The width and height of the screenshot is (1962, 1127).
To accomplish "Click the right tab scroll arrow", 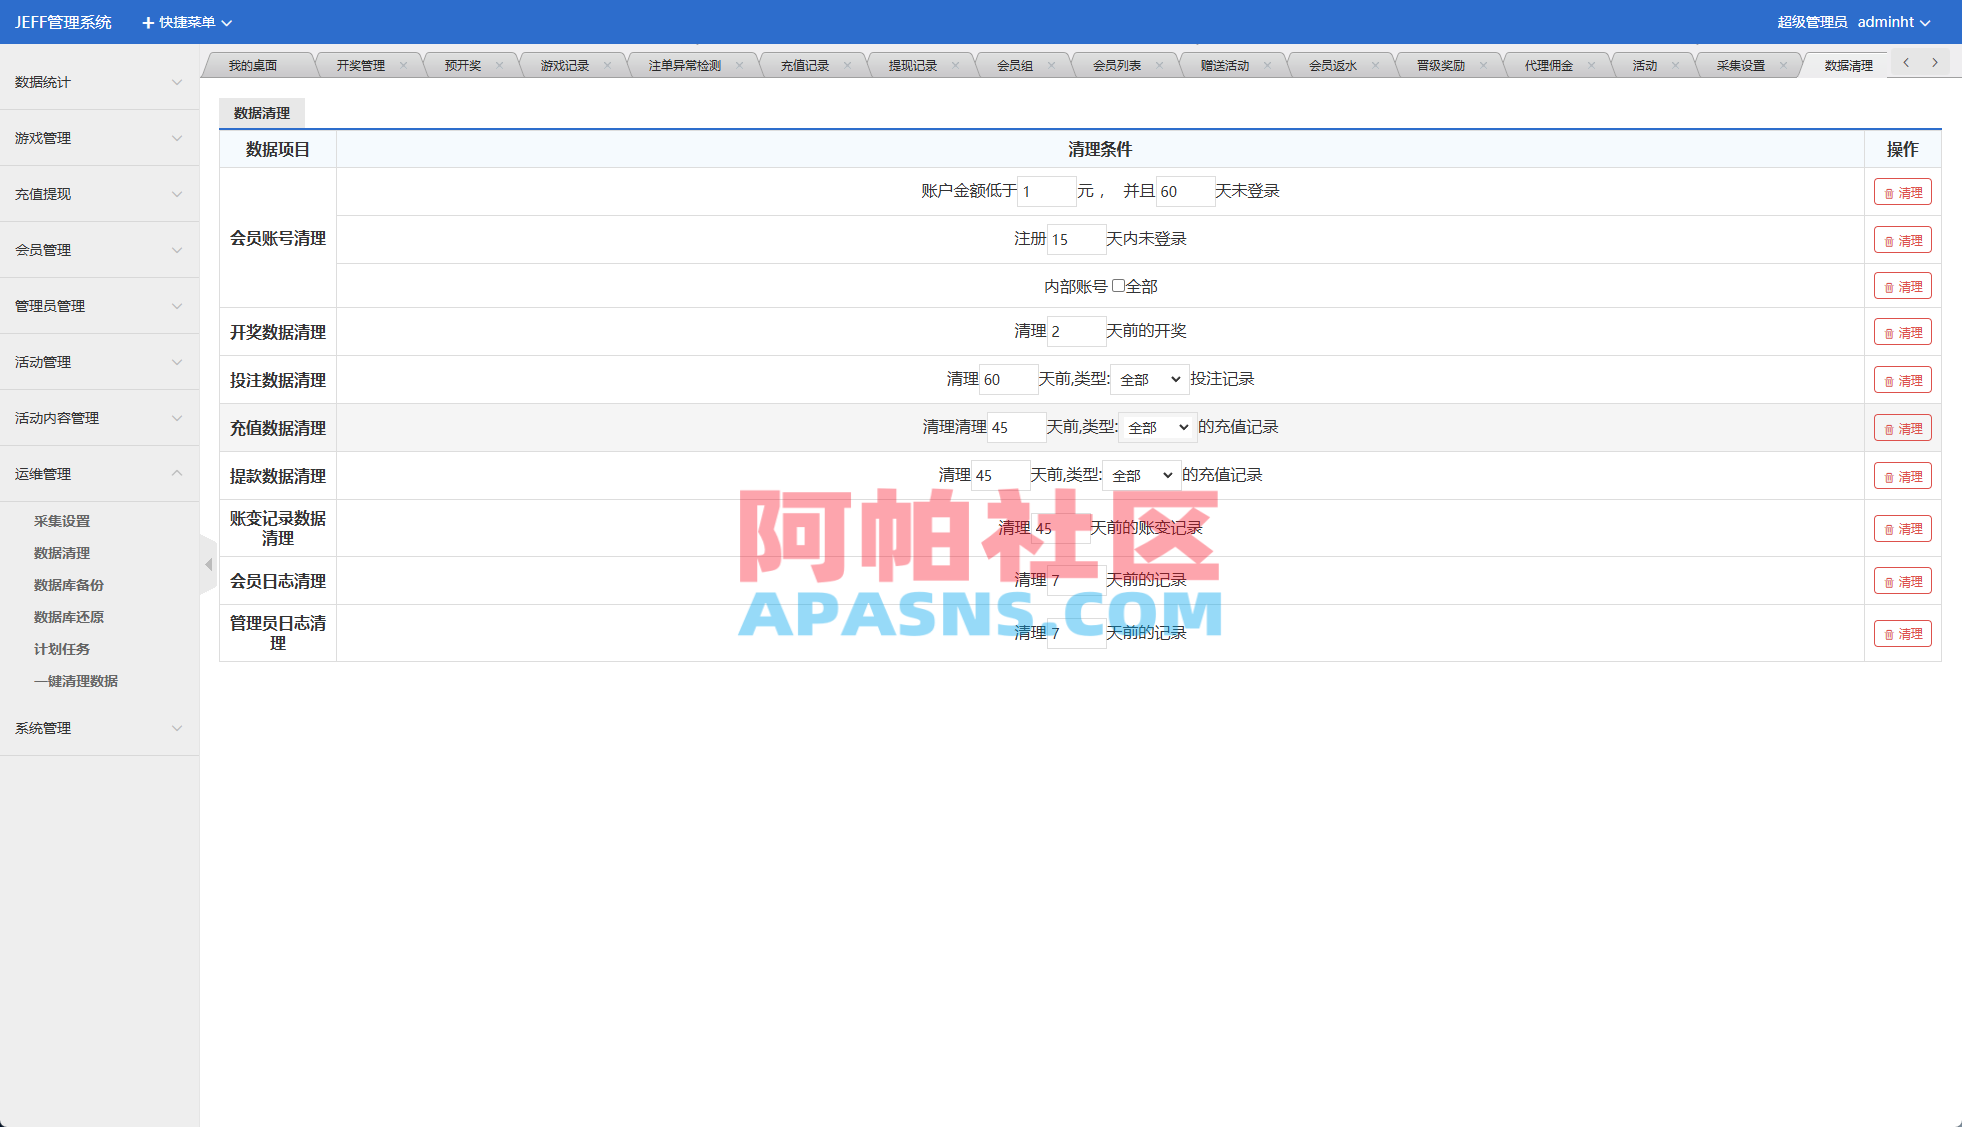I will tap(1935, 62).
